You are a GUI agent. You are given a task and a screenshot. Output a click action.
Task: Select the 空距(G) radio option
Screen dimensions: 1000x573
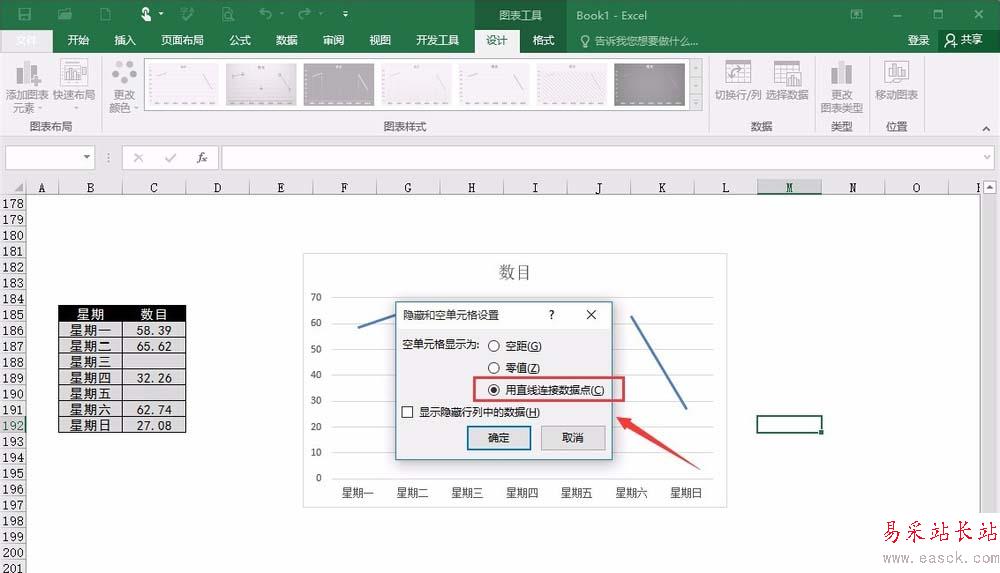coord(494,346)
